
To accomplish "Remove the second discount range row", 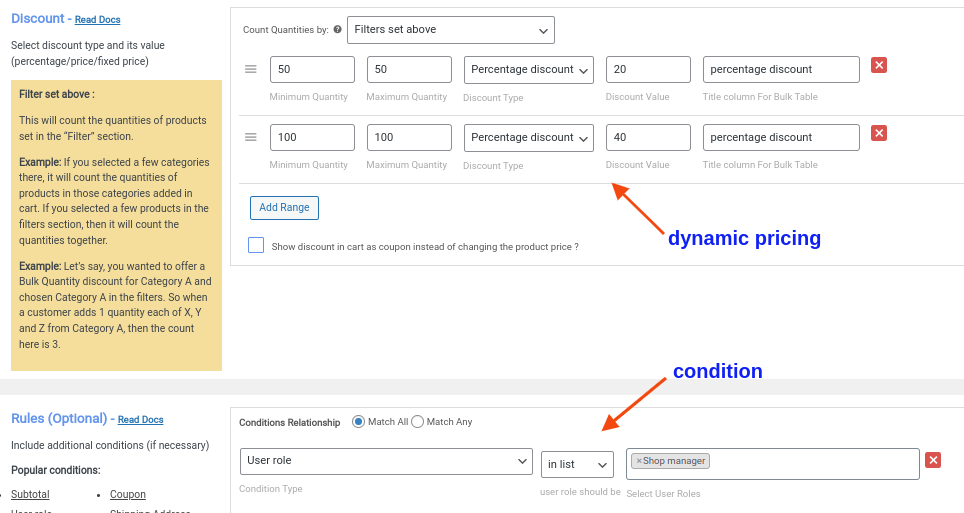I will point(879,133).
